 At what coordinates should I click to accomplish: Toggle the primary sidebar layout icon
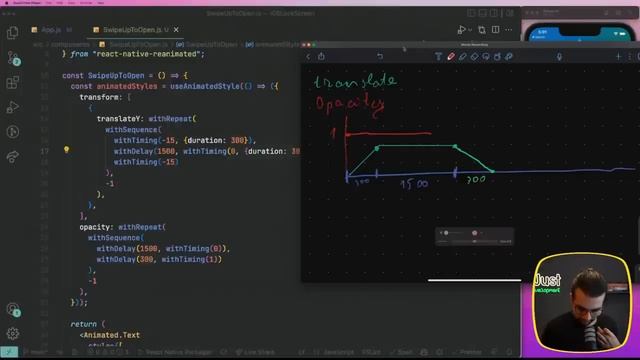(x=471, y=13)
